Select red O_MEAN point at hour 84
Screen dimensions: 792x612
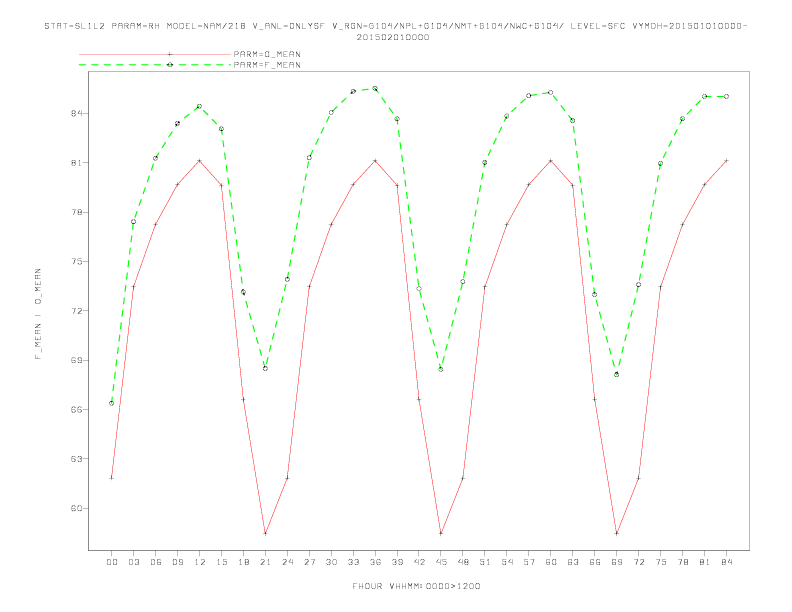(x=726, y=161)
